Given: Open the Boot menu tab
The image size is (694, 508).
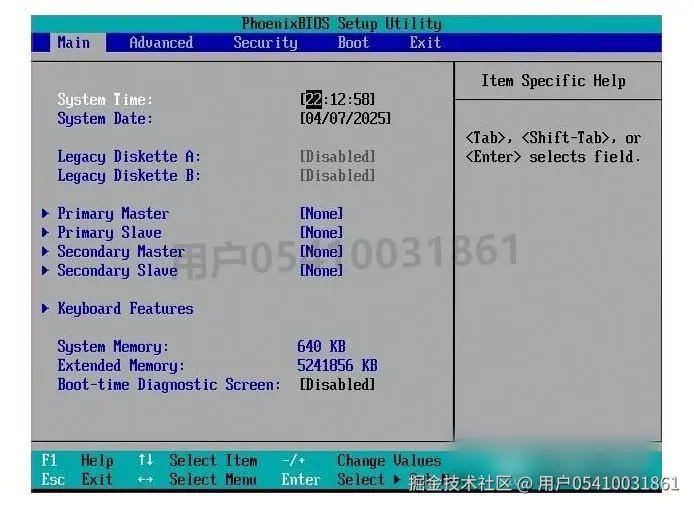Looking at the screenshot, I should [353, 43].
